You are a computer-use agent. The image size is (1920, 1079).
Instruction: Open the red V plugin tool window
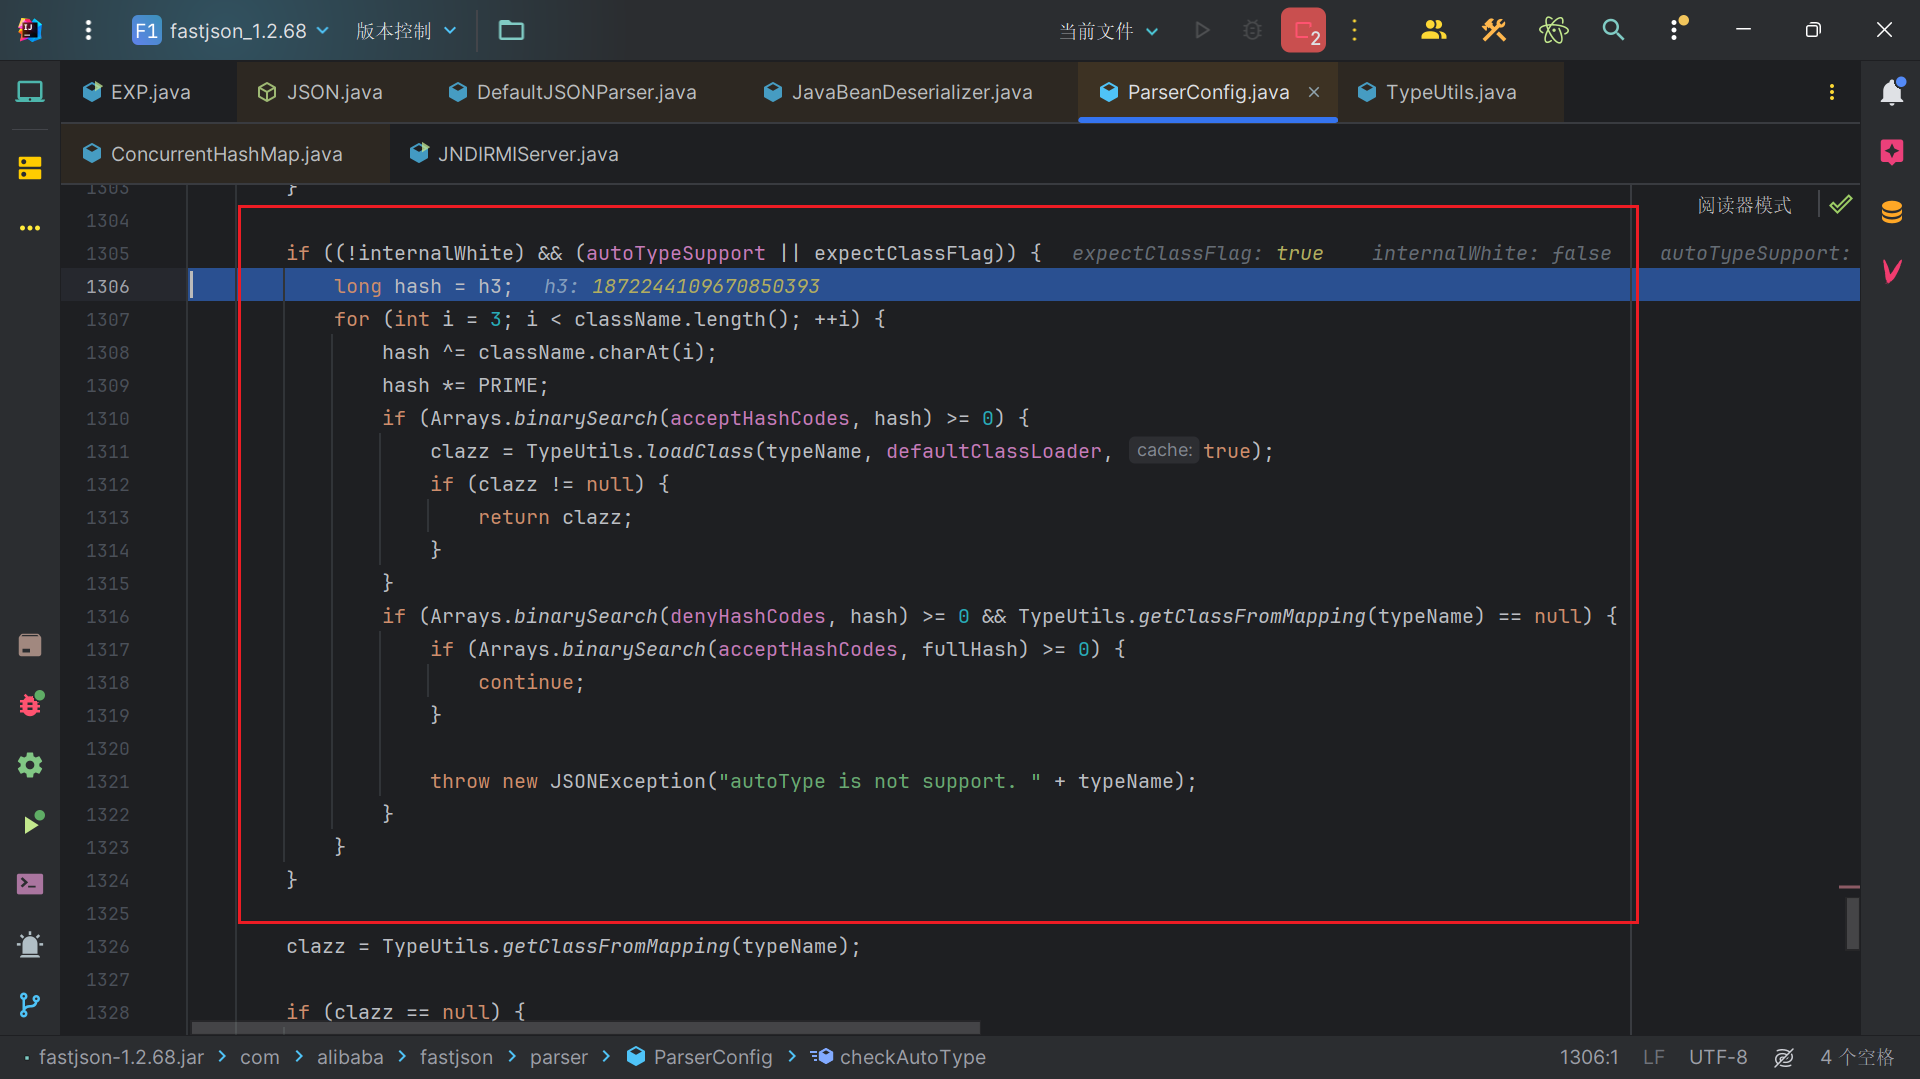pos(1892,271)
